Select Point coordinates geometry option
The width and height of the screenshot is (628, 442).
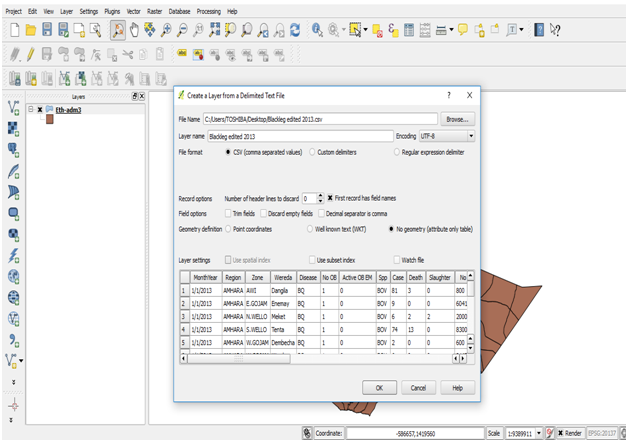click(x=228, y=229)
